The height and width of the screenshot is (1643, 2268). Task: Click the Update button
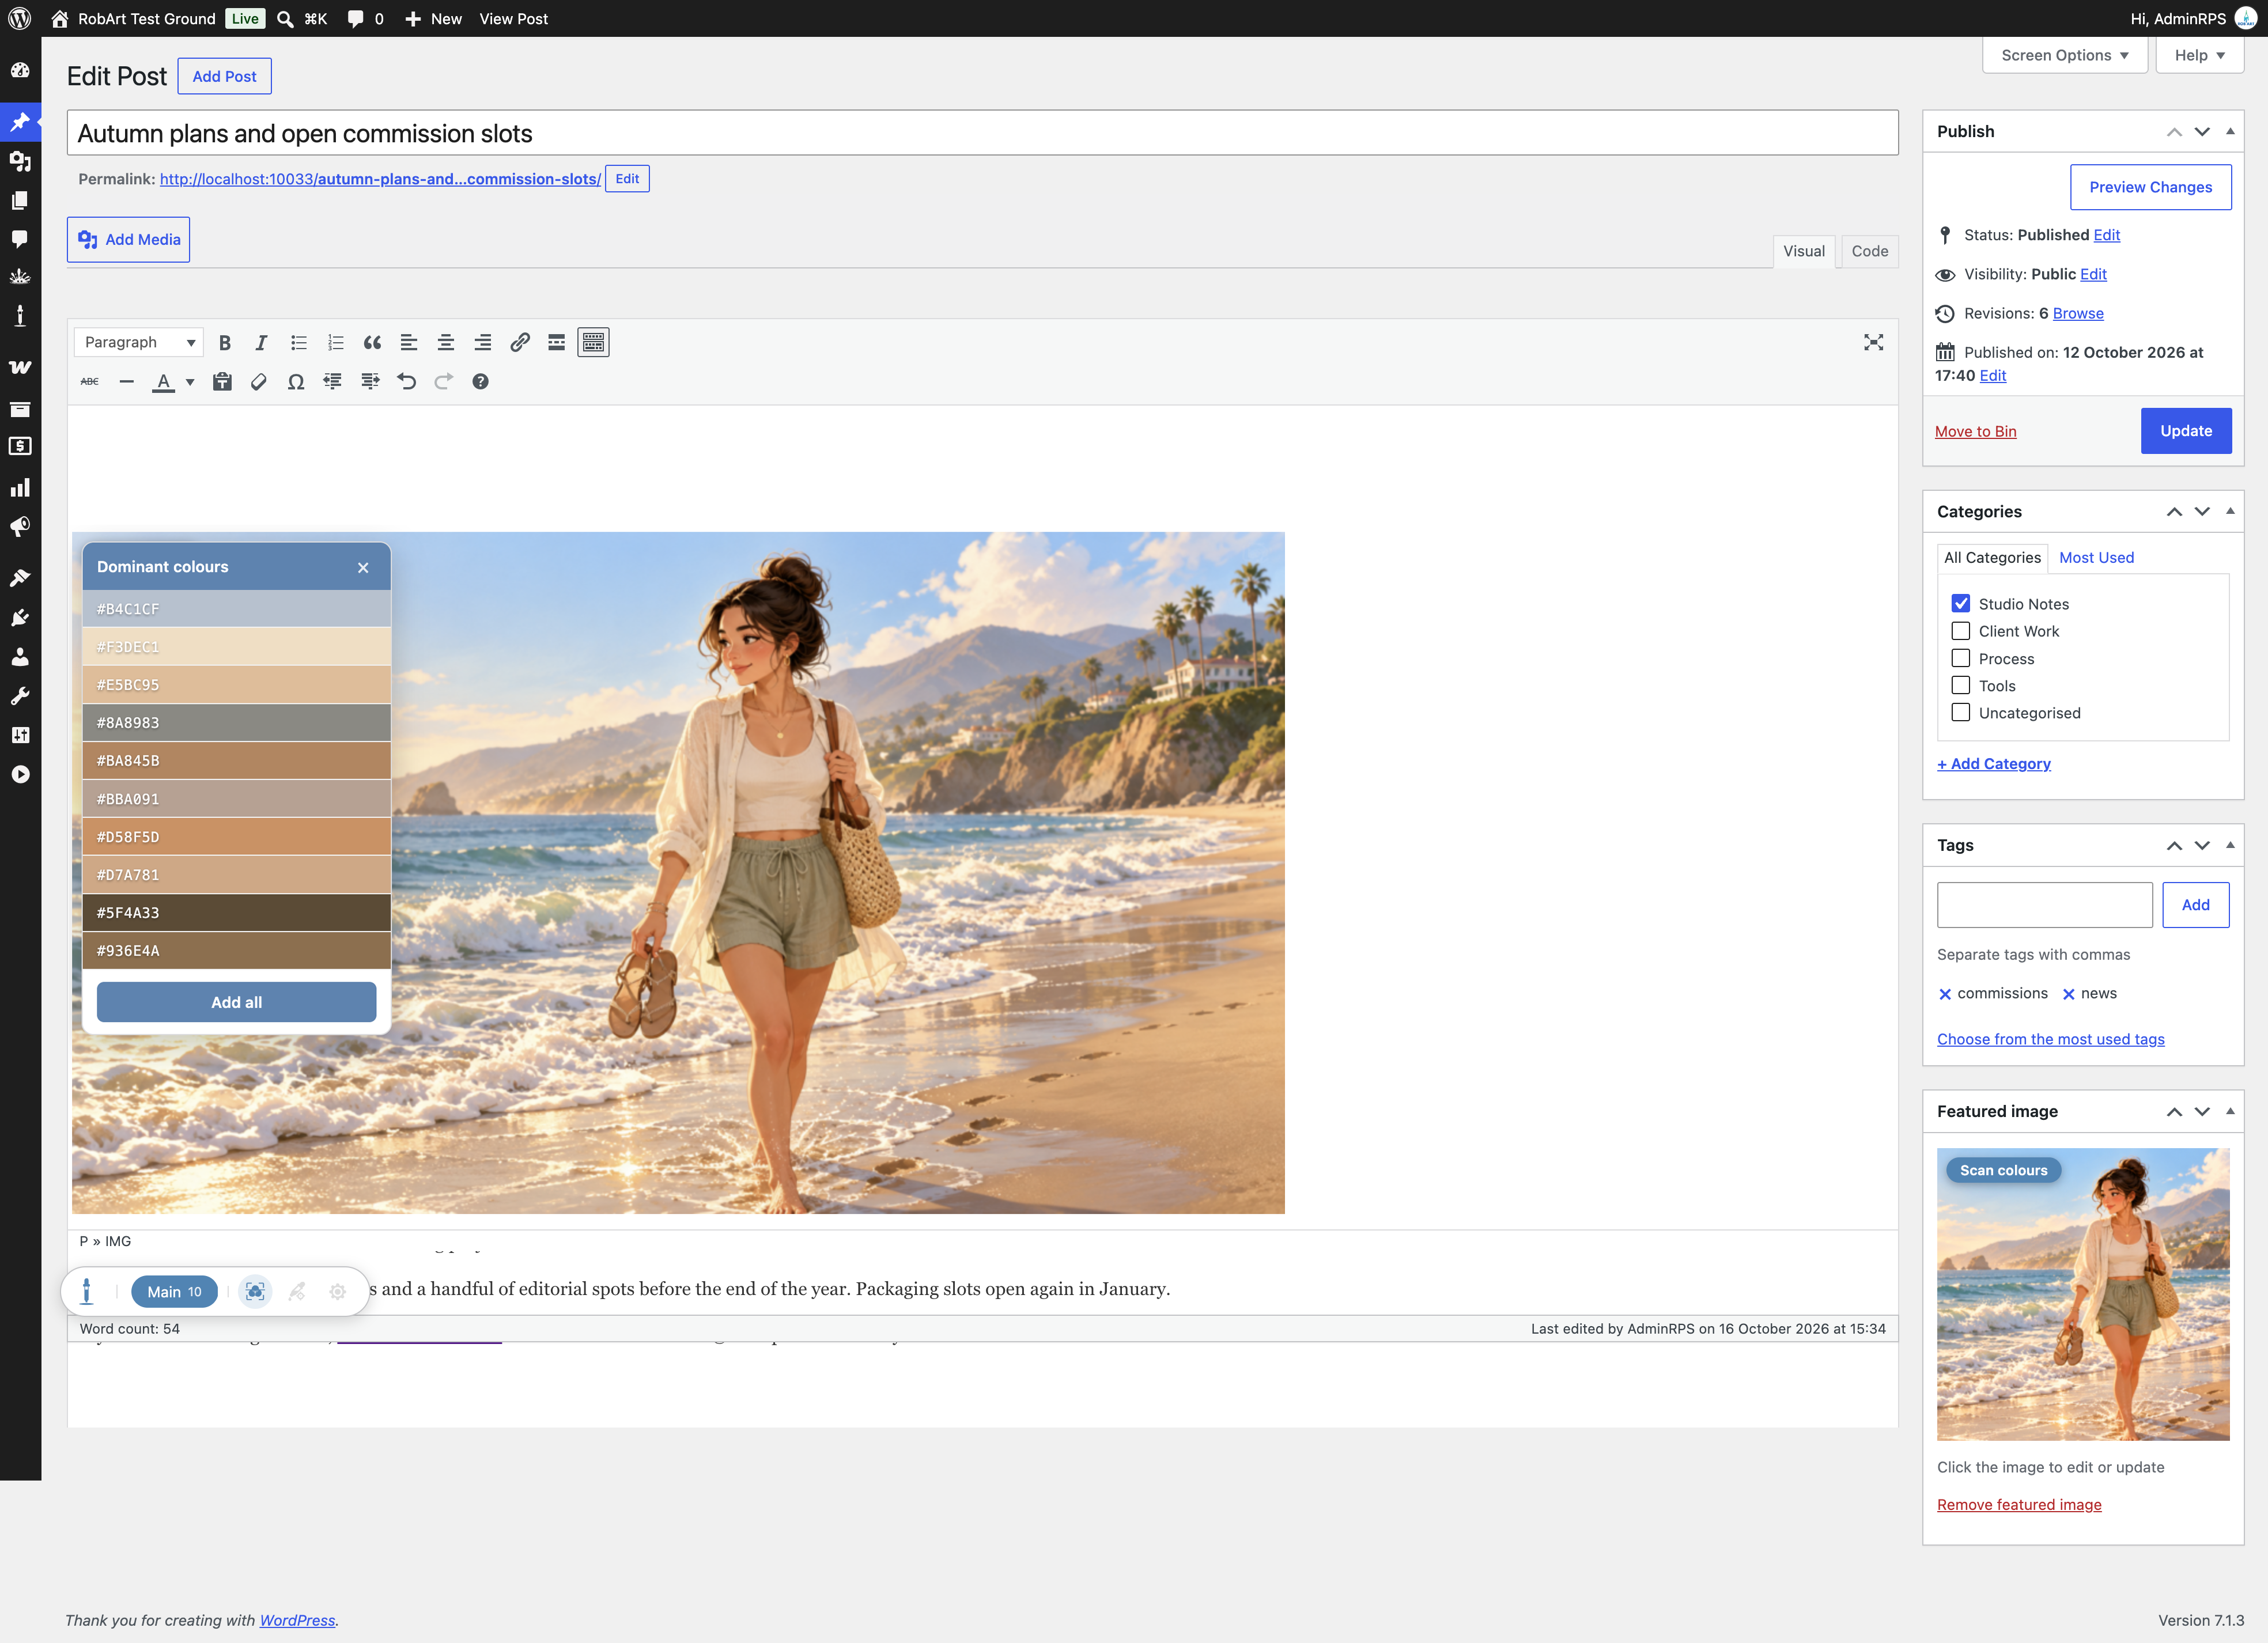tap(2185, 431)
